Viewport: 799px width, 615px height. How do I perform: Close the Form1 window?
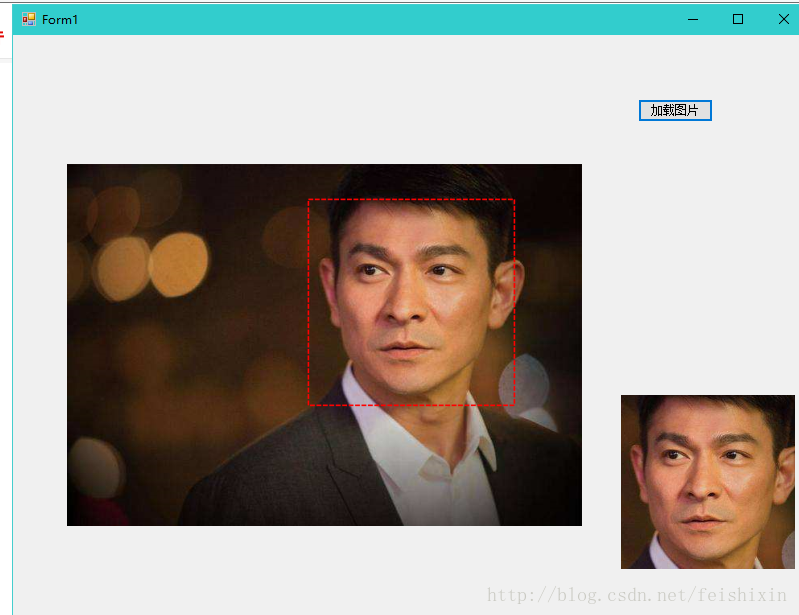pyautogui.click(x=784, y=19)
